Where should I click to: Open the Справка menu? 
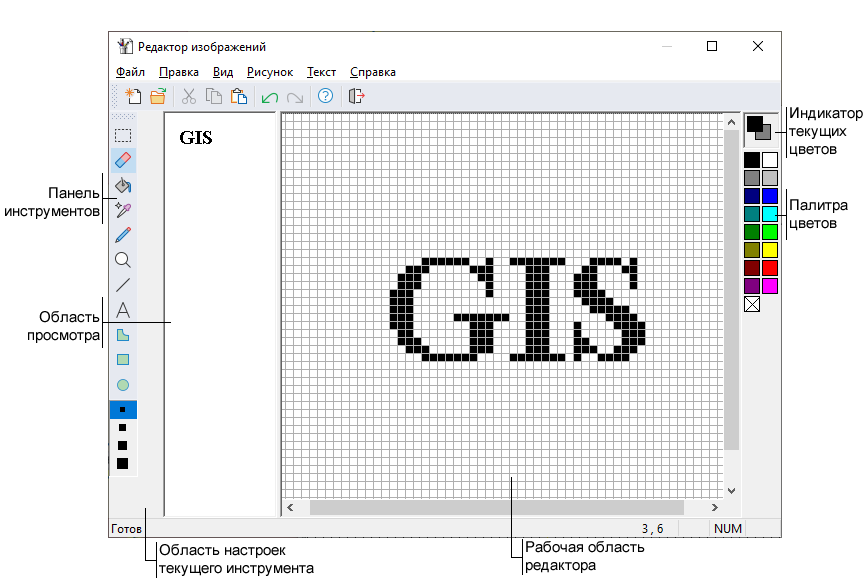pyautogui.click(x=372, y=72)
